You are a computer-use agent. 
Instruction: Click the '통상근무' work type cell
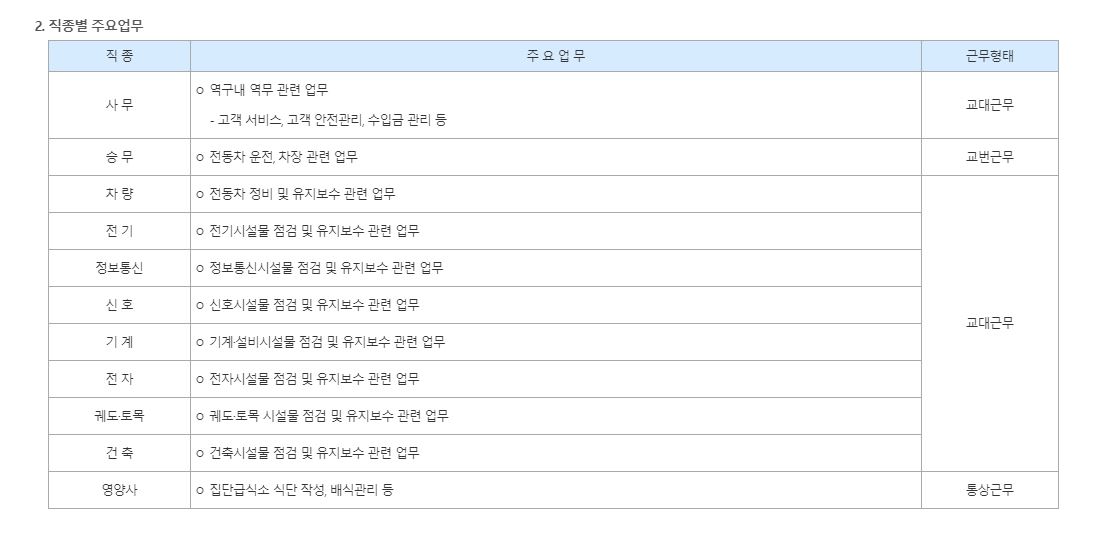pos(989,490)
